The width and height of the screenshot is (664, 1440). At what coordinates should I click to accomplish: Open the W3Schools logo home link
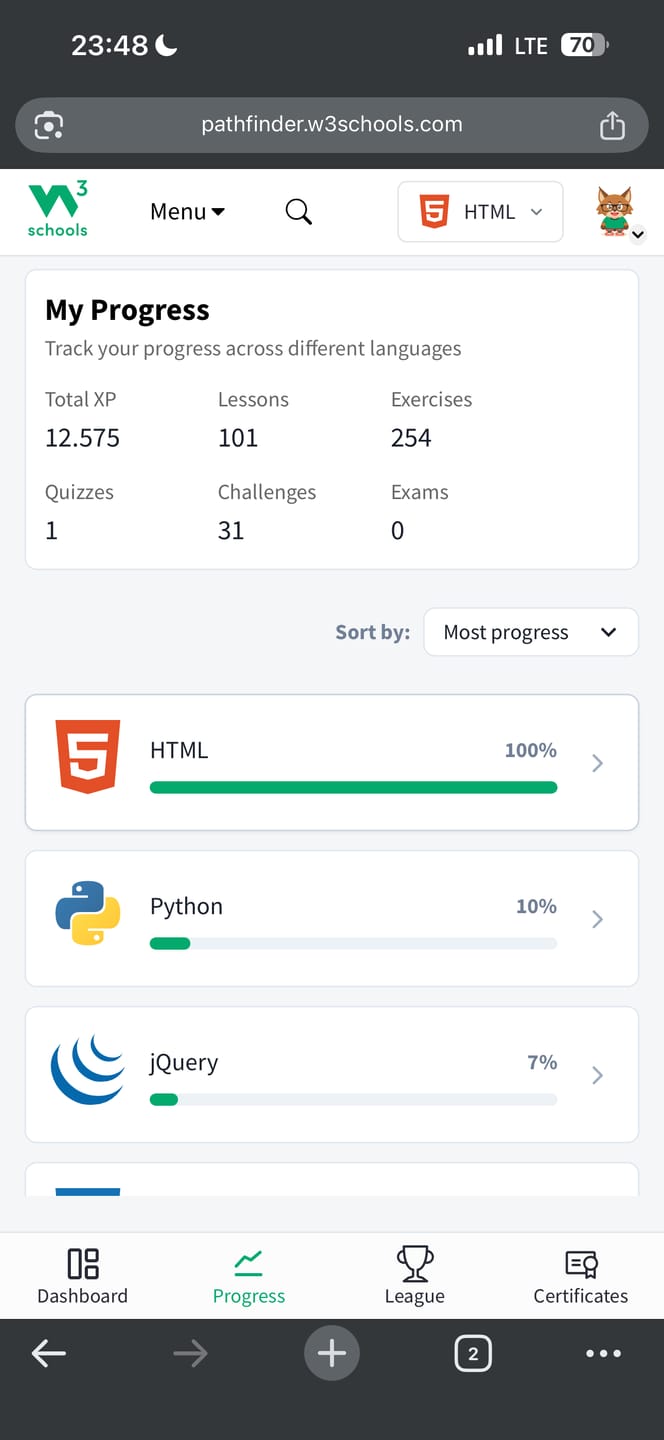coord(57,210)
